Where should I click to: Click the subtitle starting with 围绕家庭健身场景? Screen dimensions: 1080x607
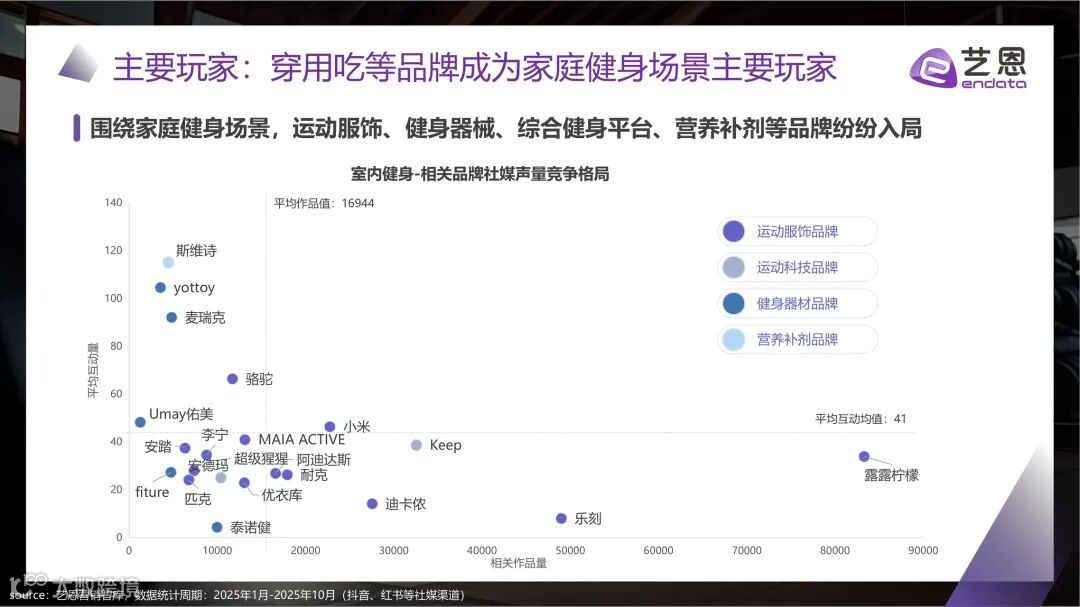pyautogui.click(x=506, y=128)
